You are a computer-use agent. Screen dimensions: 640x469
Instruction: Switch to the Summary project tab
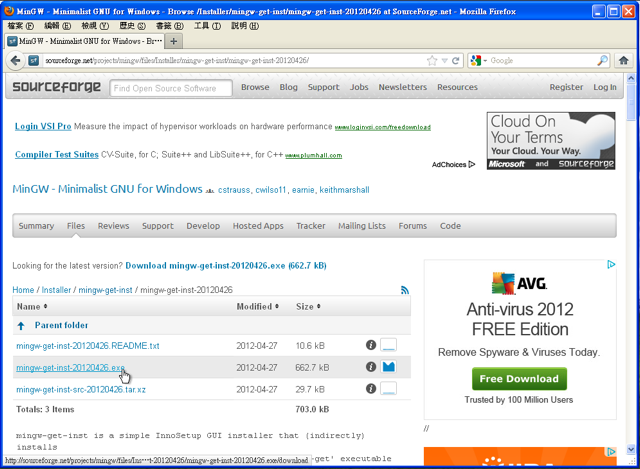36,226
